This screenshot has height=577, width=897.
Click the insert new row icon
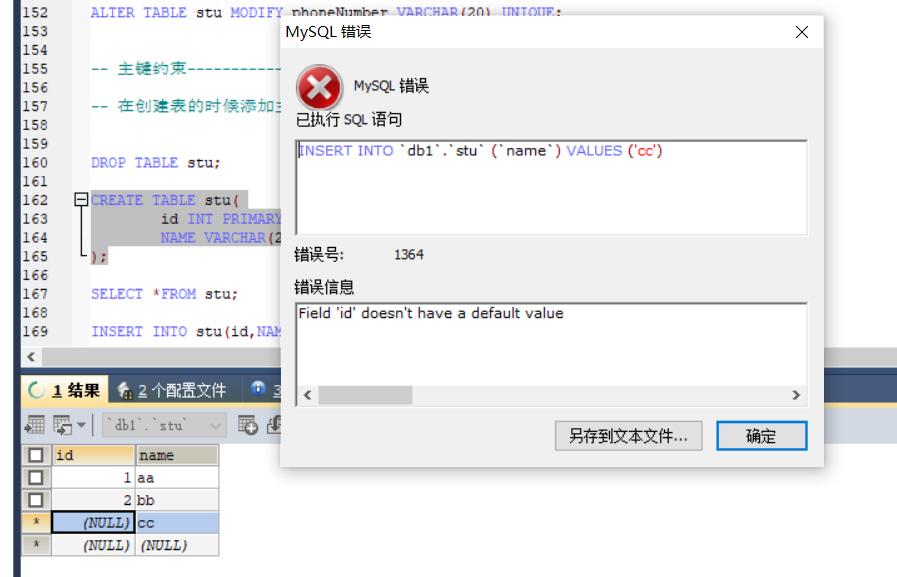tap(248, 425)
